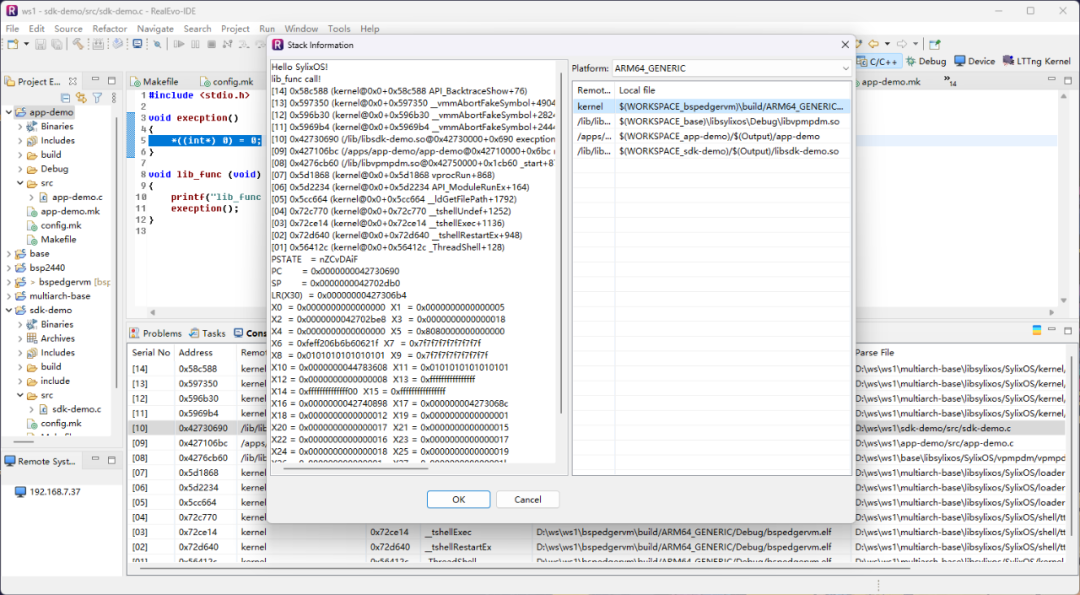Show hidden editor tabs list (14)
The image size is (1080, 595).
[950, 81]
